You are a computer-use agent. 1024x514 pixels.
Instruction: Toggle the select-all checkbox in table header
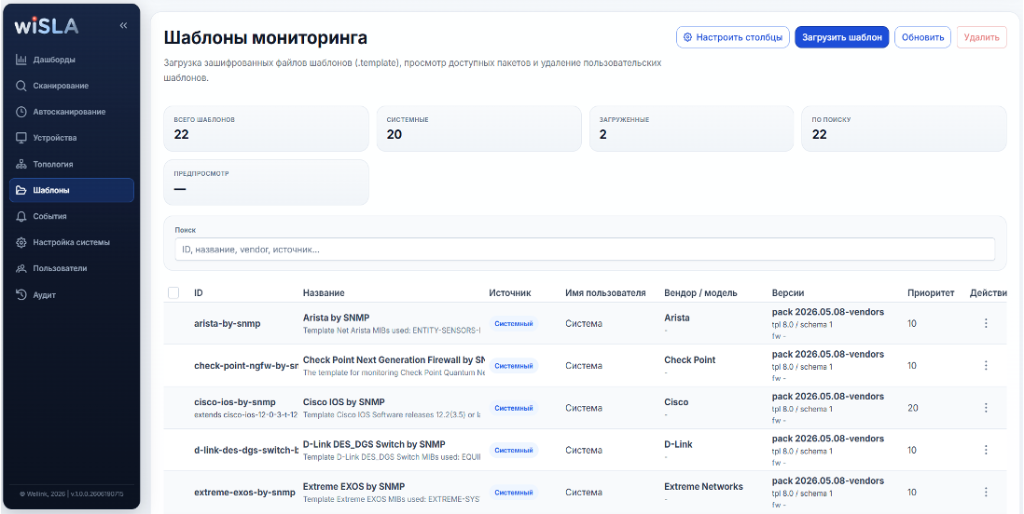pos(173,293)
